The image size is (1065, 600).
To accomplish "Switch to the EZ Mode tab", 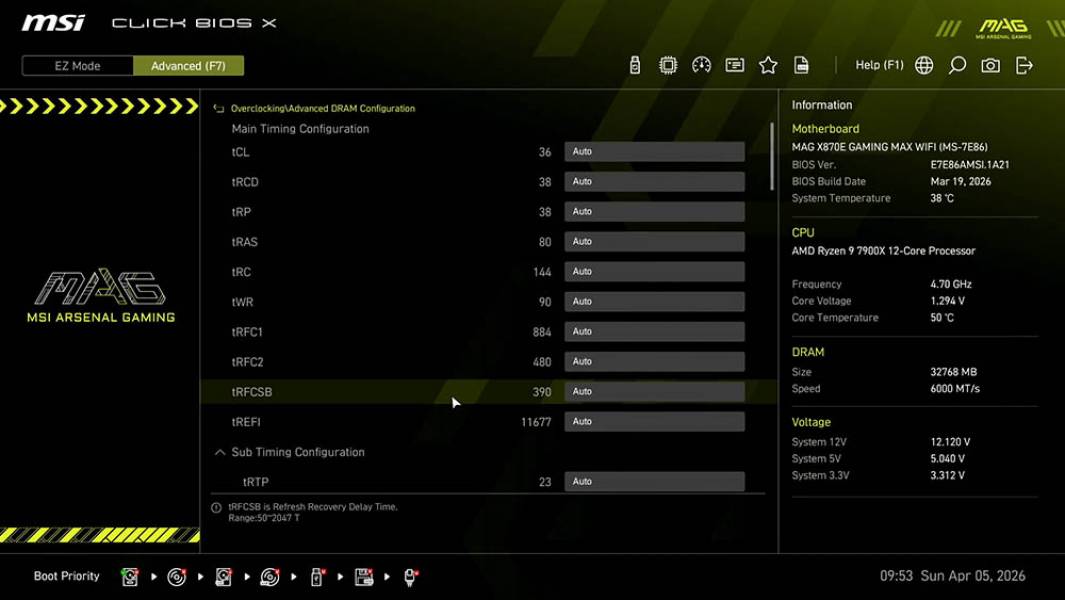I will pyautogui.click(x=76, y=65).
